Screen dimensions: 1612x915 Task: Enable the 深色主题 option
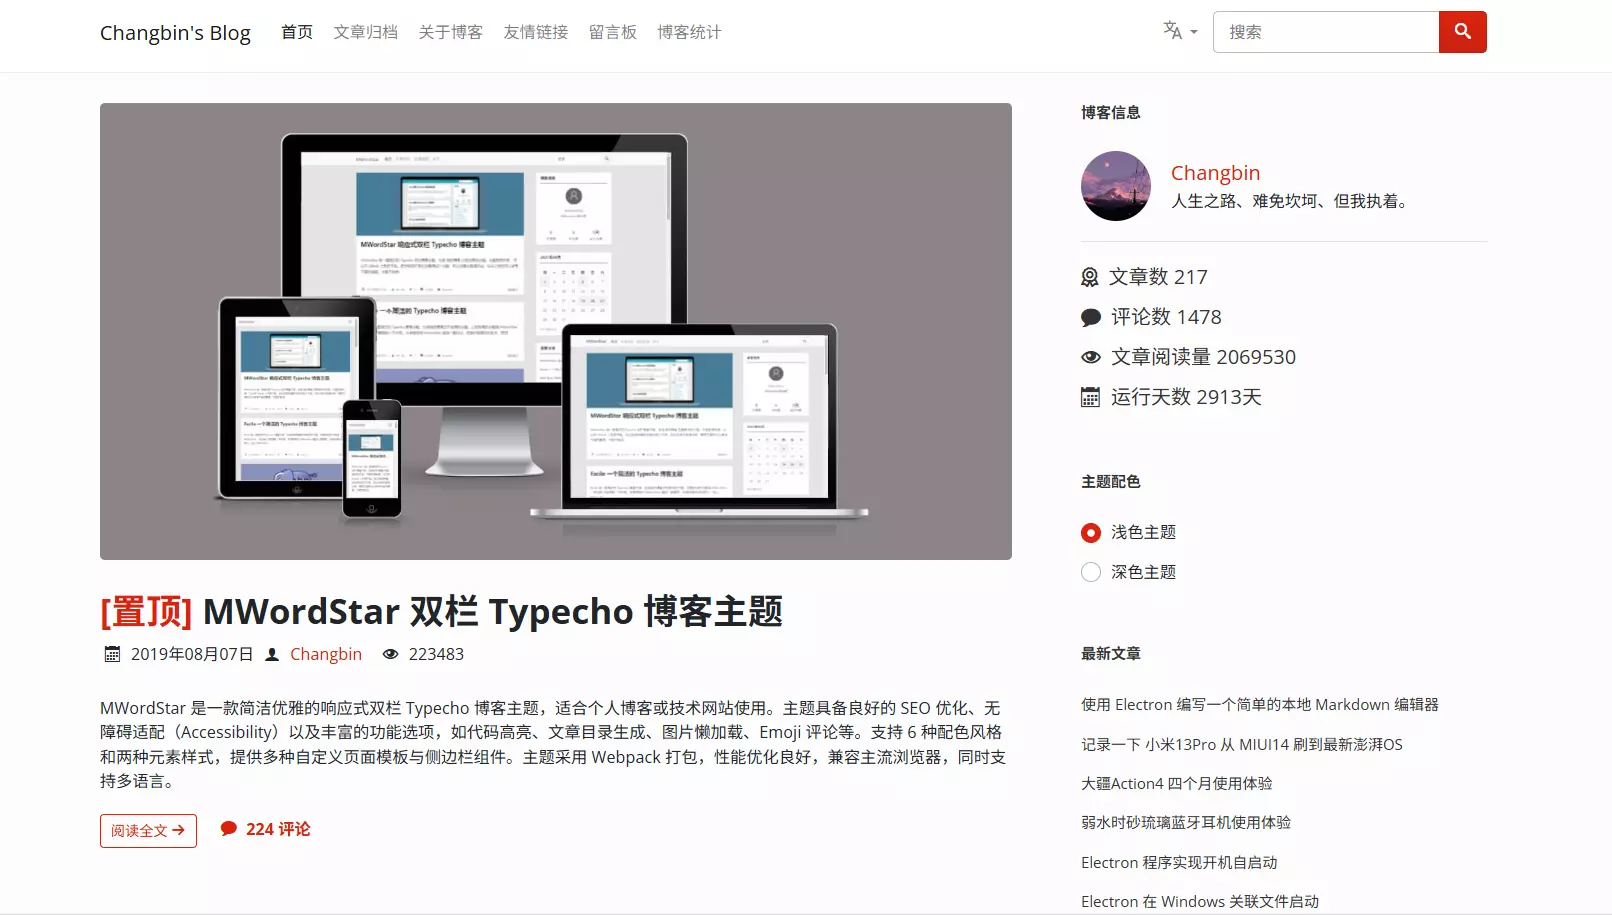[1089, 571]
